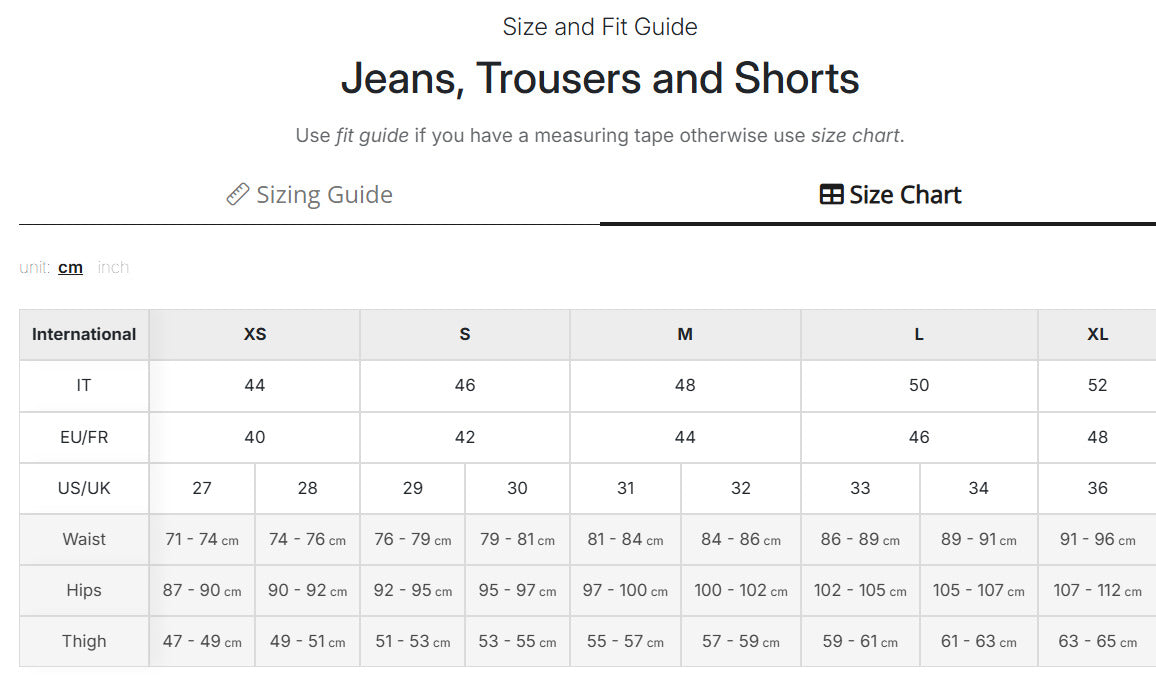The height and width of the screenshot is (676, 1156).
Task: Switch units to inch
Action: tap(113, 268)
